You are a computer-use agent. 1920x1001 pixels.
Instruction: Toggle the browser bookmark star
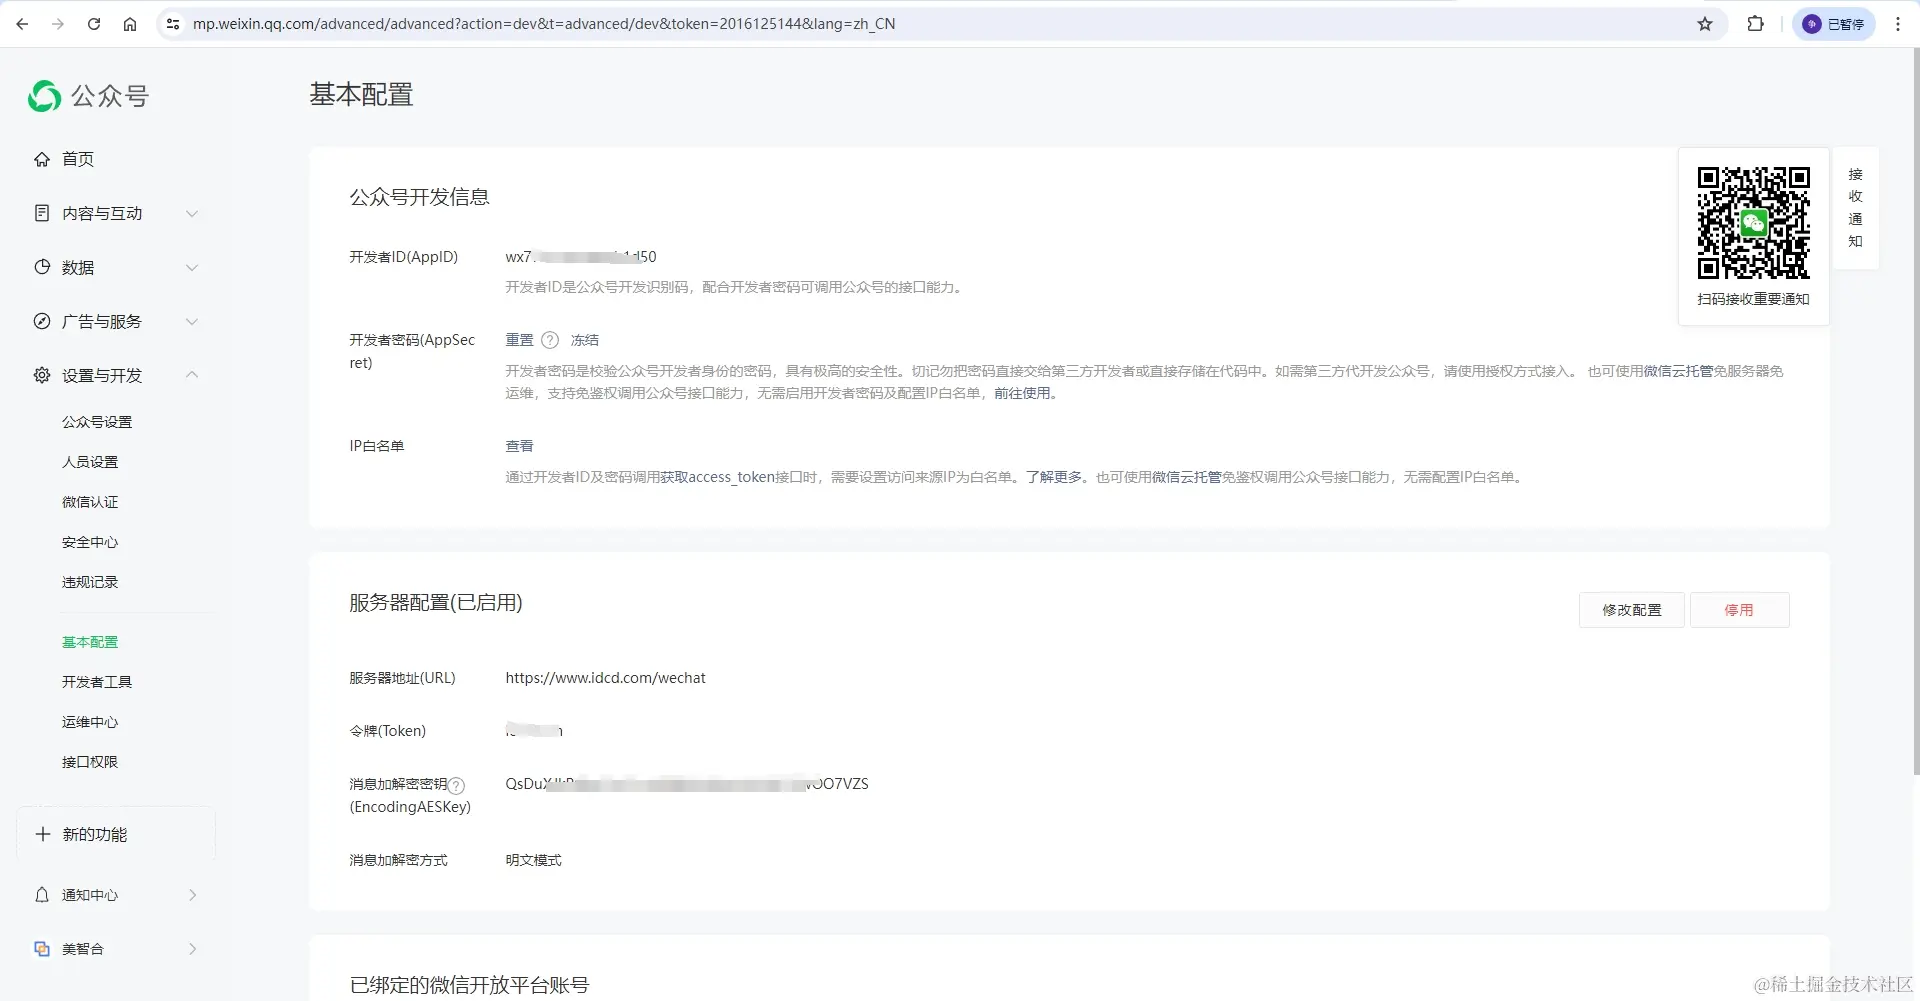point(1704,23)
